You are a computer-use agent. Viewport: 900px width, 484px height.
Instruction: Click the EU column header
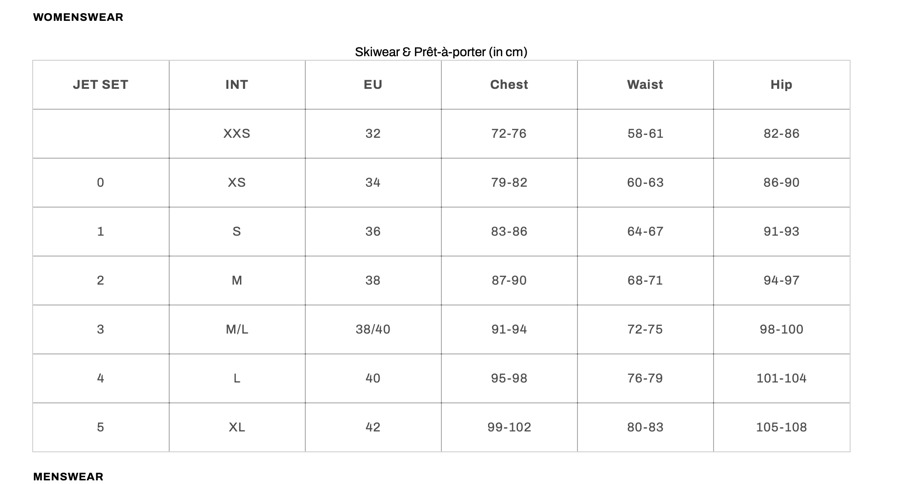373,85
